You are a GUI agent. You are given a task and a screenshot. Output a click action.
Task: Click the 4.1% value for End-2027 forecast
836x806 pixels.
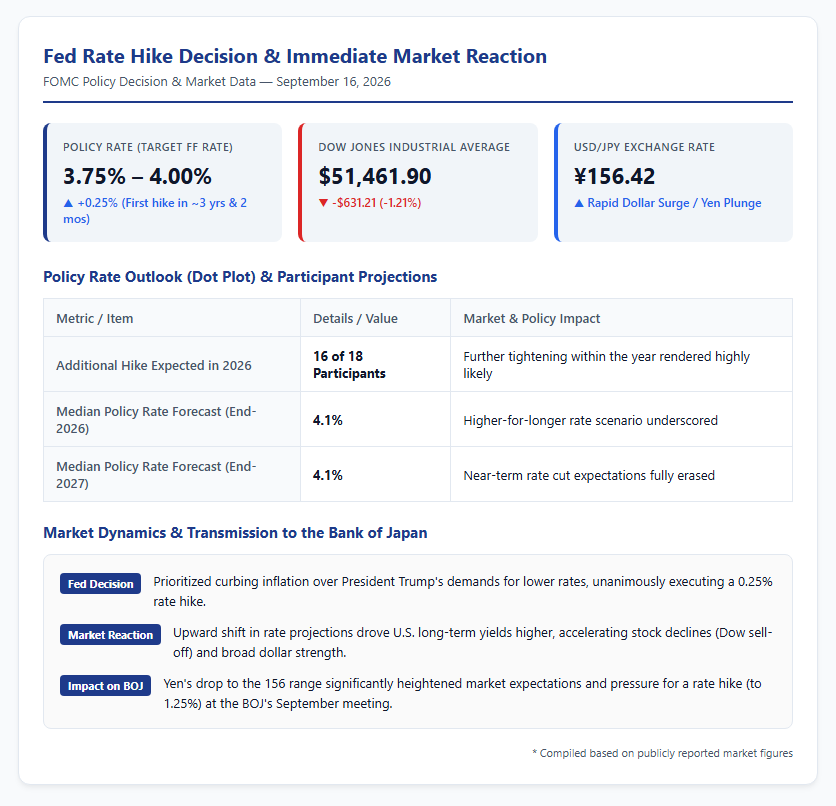[x=327, y=475]
